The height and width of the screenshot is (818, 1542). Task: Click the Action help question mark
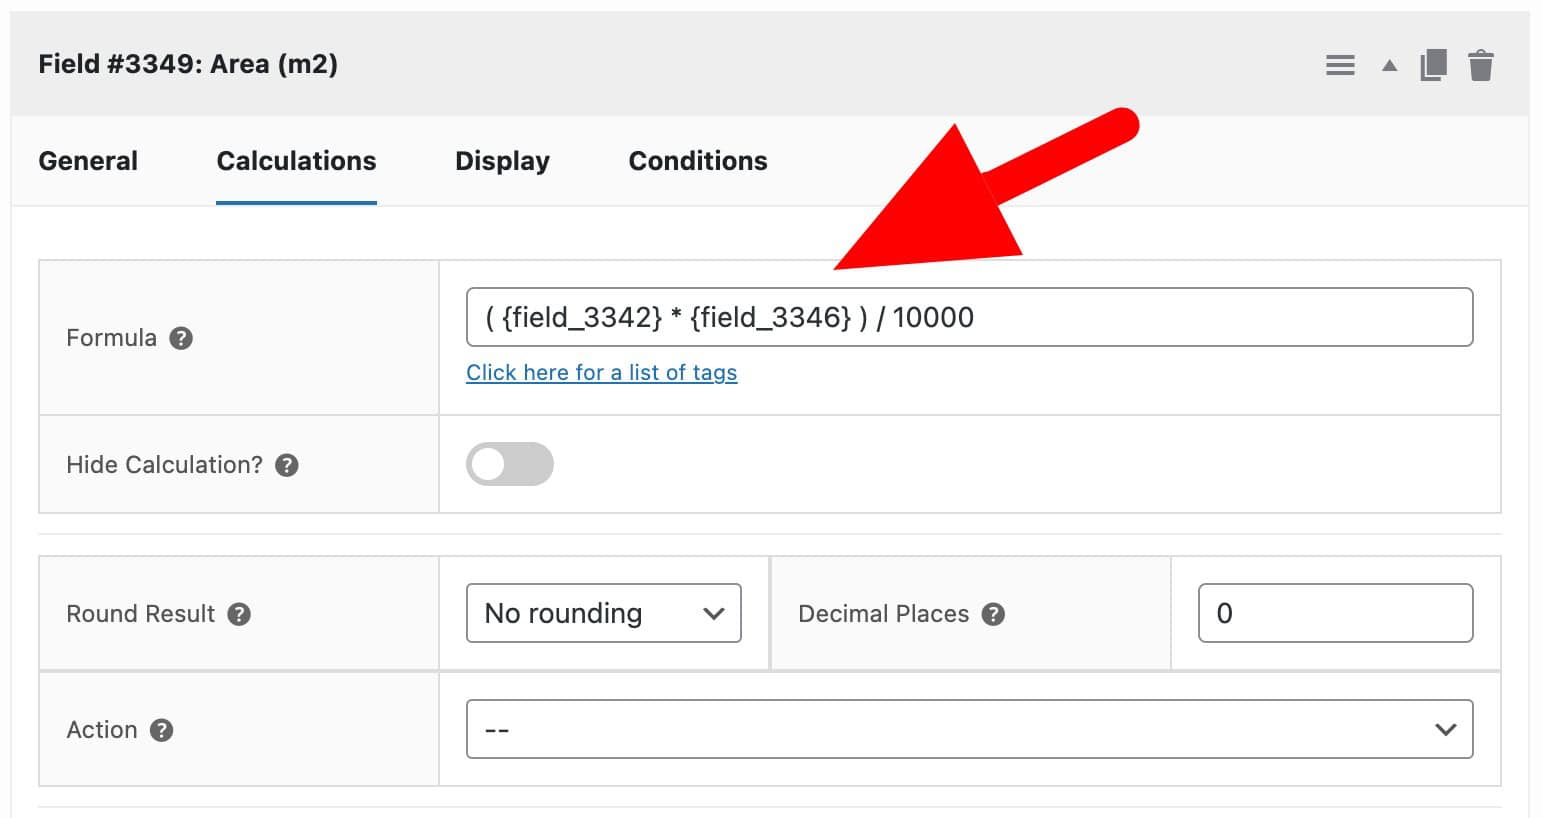pos(162,730)
